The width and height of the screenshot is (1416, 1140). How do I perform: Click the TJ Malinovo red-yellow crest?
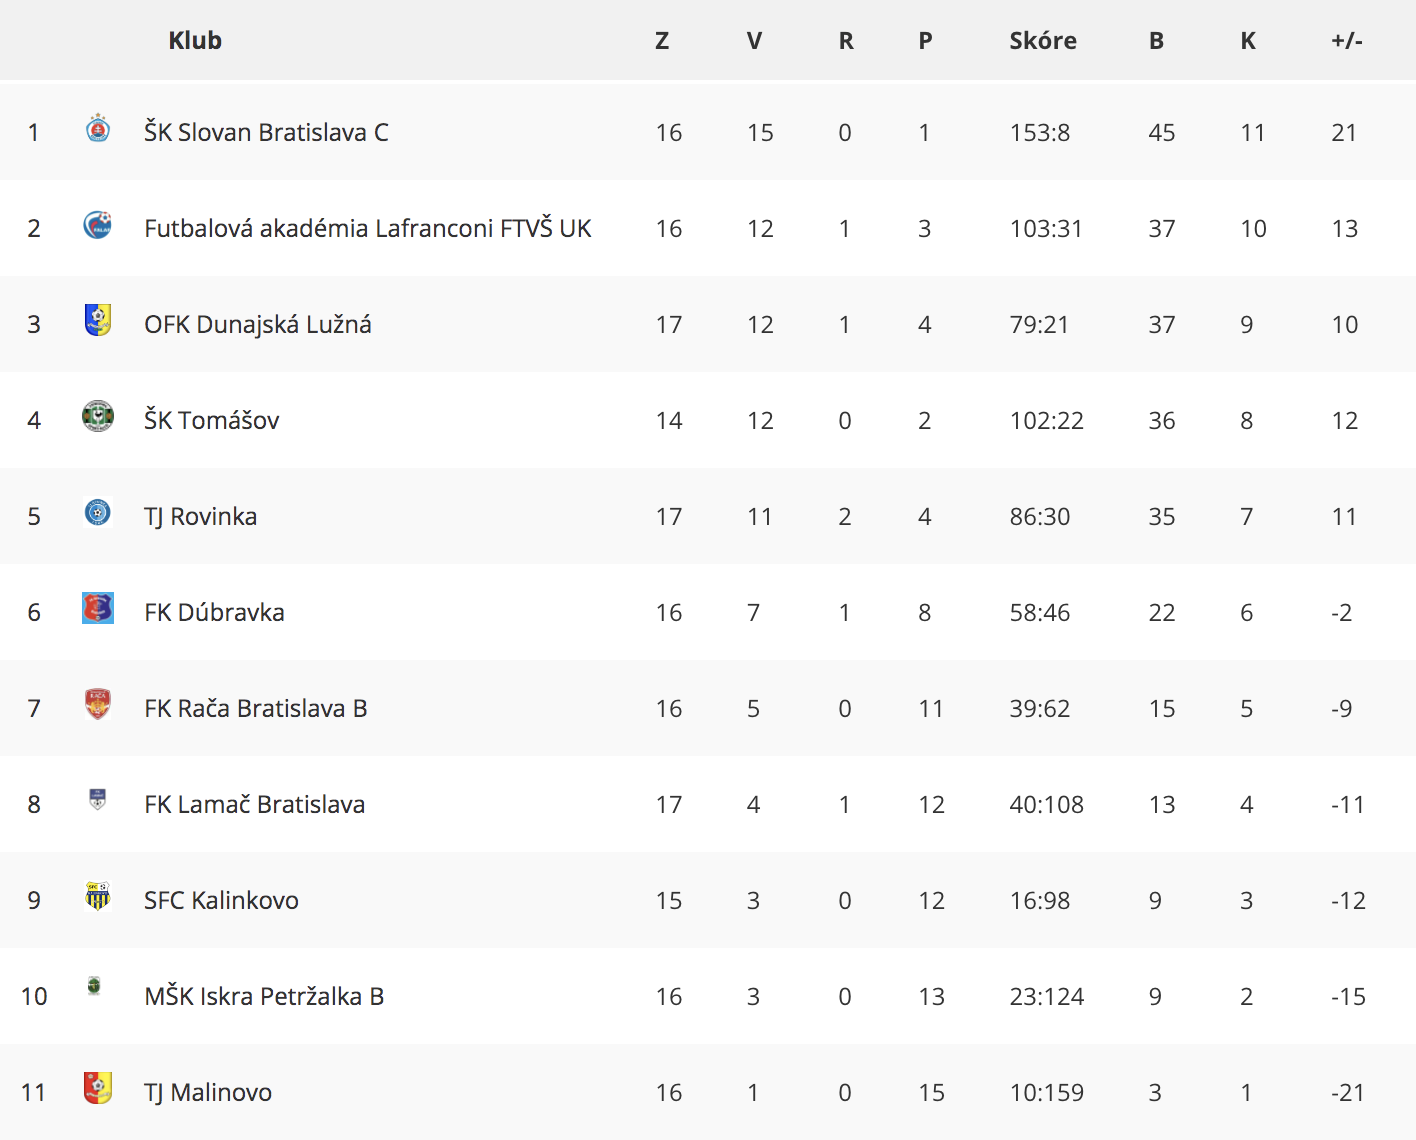click(x=98, y=1088)
